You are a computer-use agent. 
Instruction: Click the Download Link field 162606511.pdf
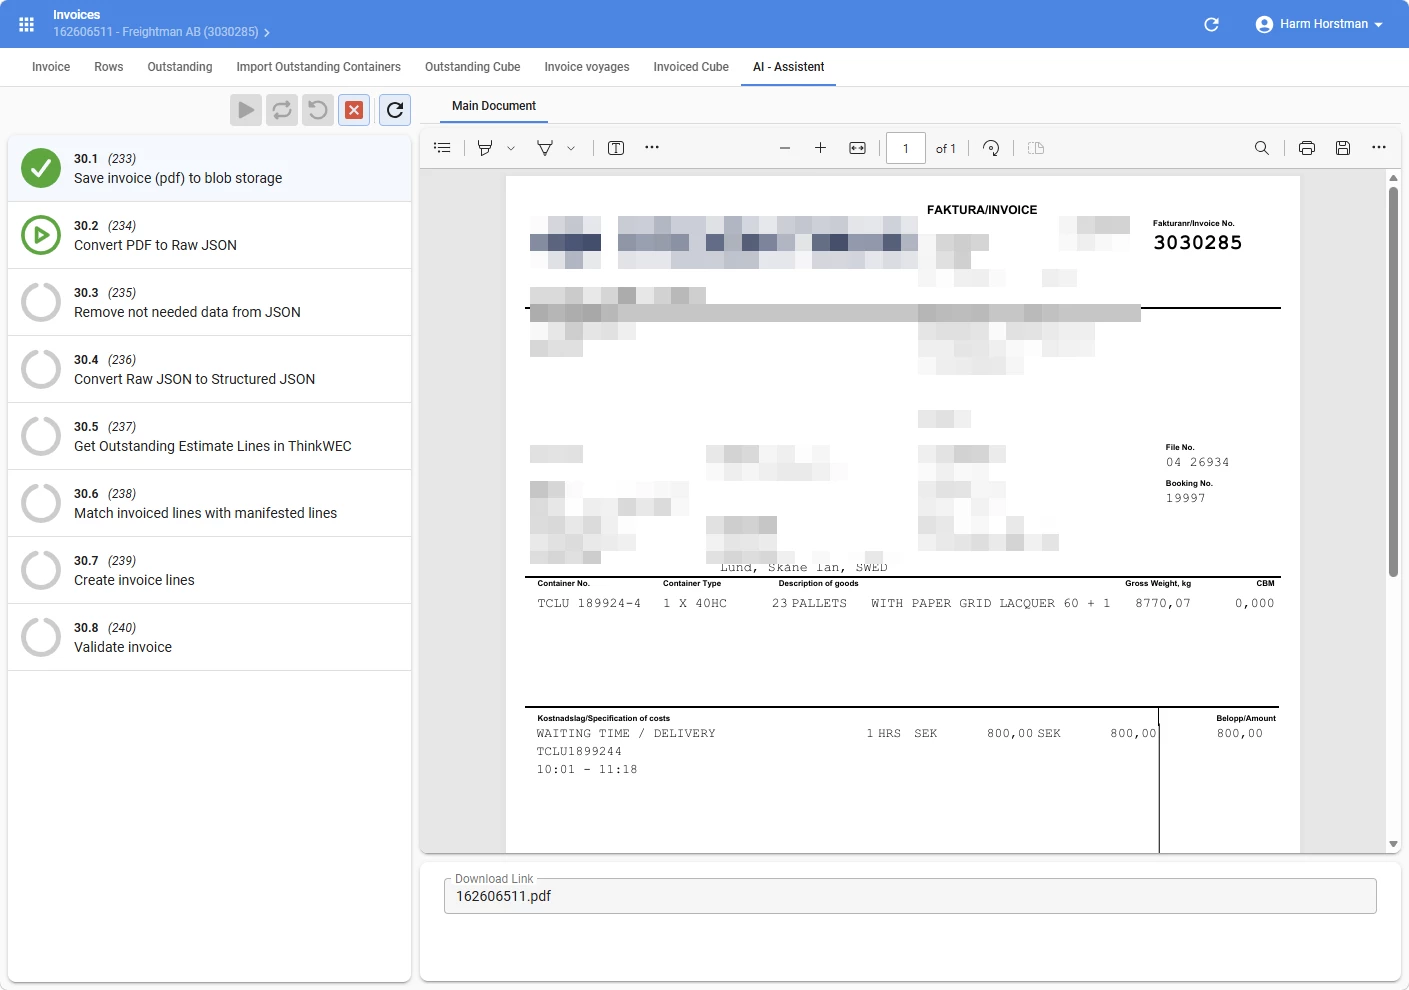910,896
